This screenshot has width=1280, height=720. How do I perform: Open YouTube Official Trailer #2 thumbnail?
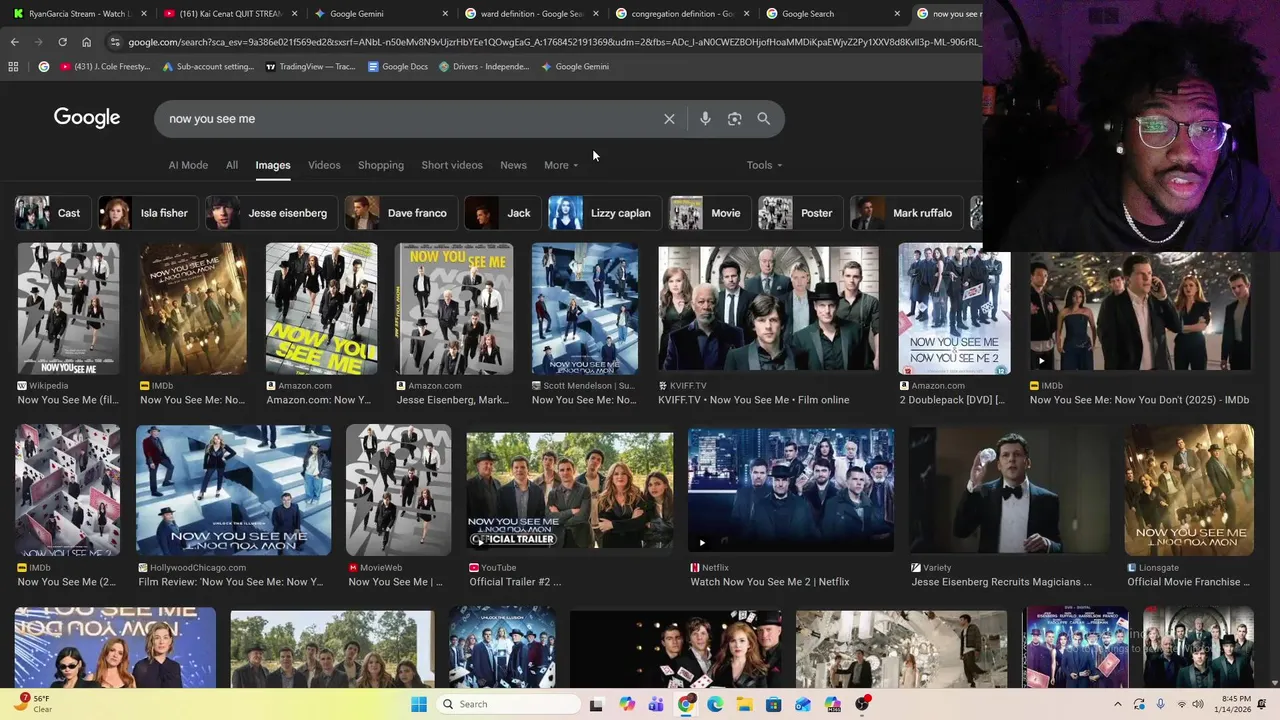(570, 490)
